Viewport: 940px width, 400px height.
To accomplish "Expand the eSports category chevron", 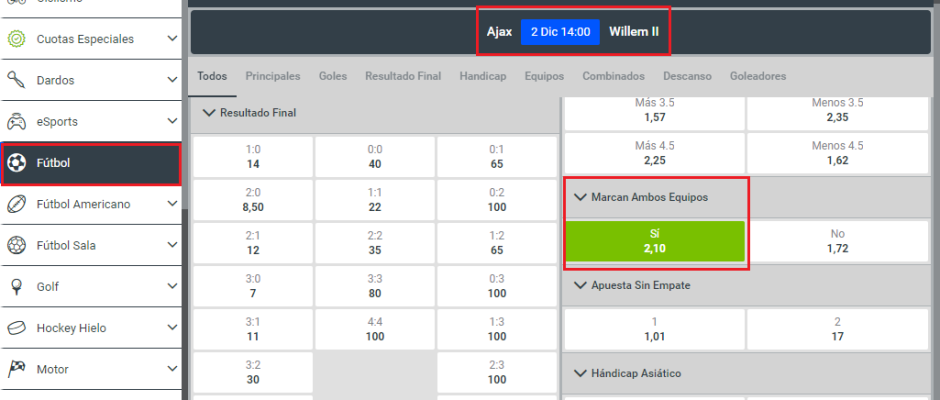I will [172, 122].
